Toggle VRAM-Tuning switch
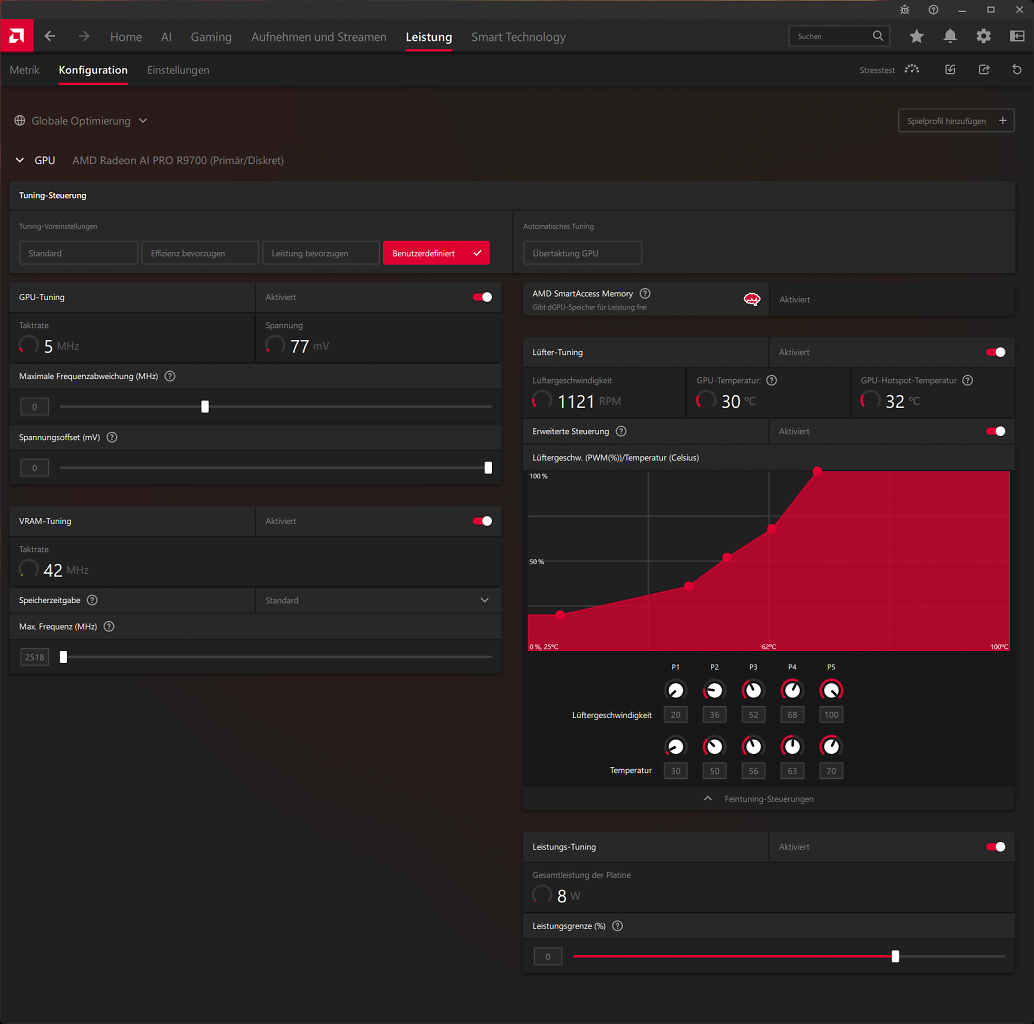 482,521
